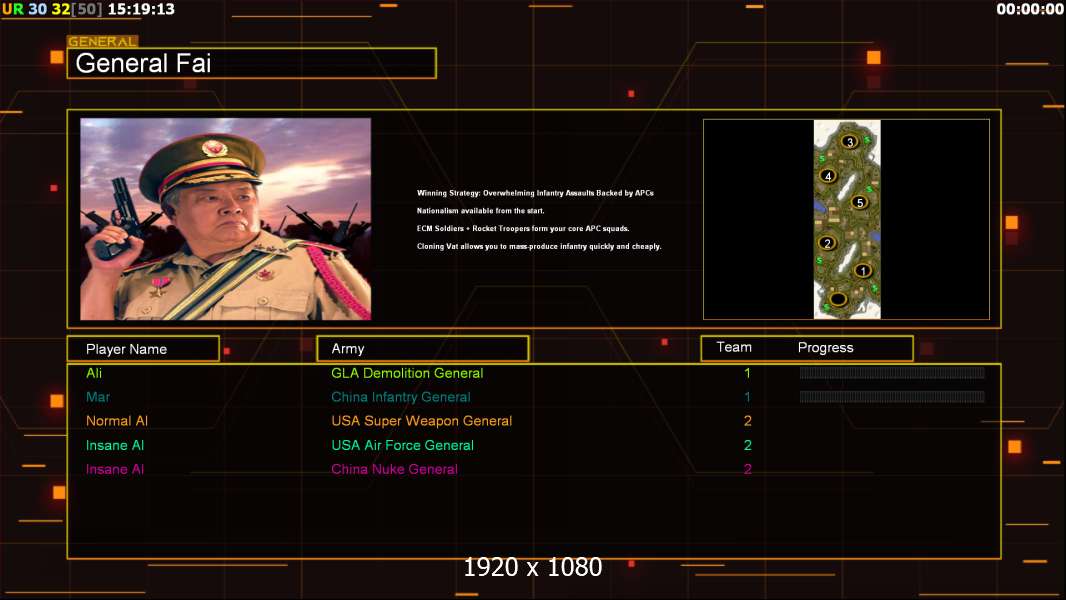Viewport: 1066px width, 600px height.
Task: Click the ECM Soldiers + Rocket Troopers line
Action: pyautogui.click(x=523, y=228)
